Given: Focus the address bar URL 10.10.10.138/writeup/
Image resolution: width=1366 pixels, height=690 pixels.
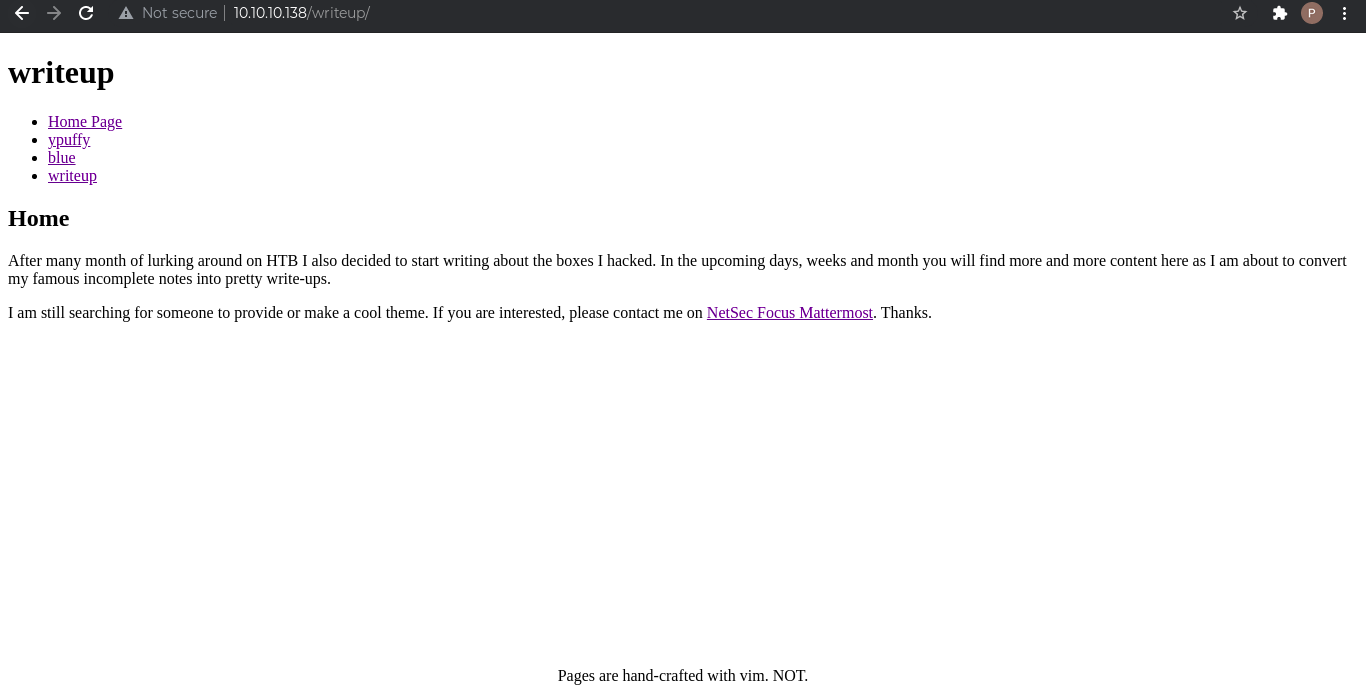Looking at the screenshot, I should pos(302,13).
